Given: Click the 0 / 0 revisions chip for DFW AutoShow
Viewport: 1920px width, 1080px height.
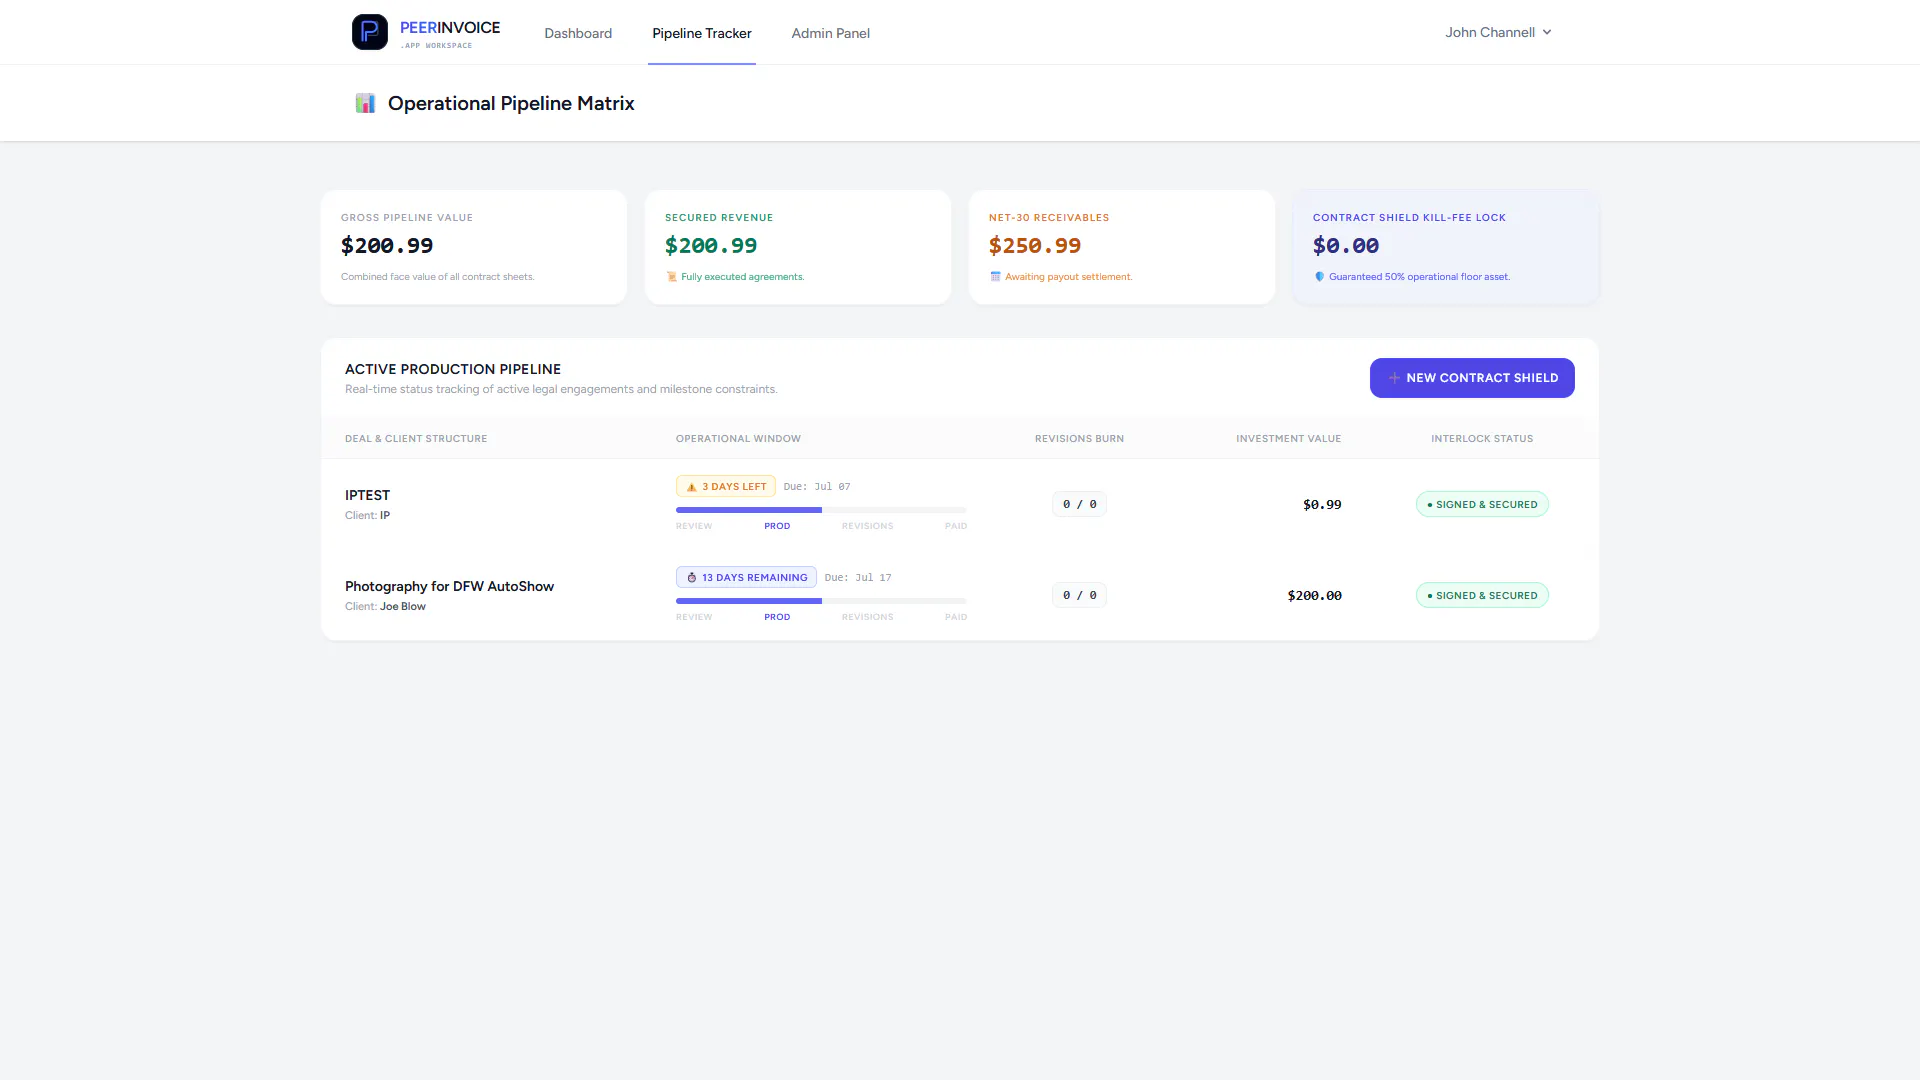Looking at the screenshot, I should (x=1080, y=595).
